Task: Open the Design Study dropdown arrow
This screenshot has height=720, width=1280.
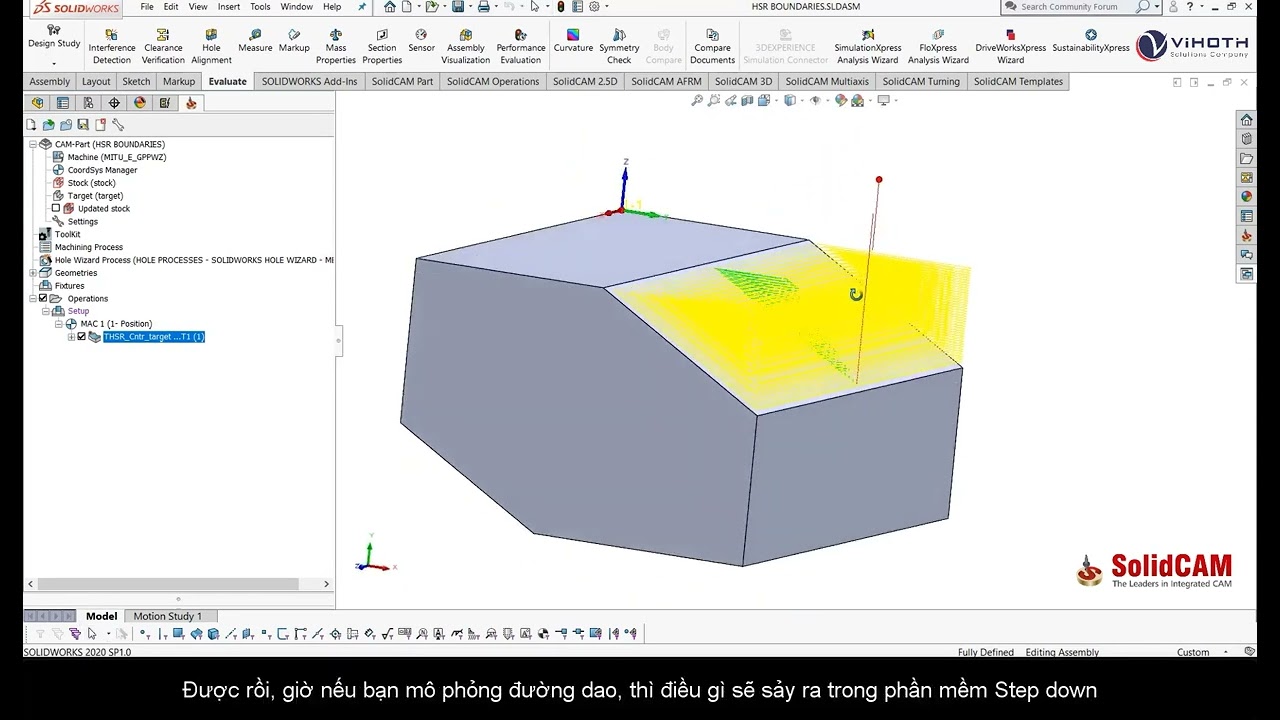Action: pos(54,62)
